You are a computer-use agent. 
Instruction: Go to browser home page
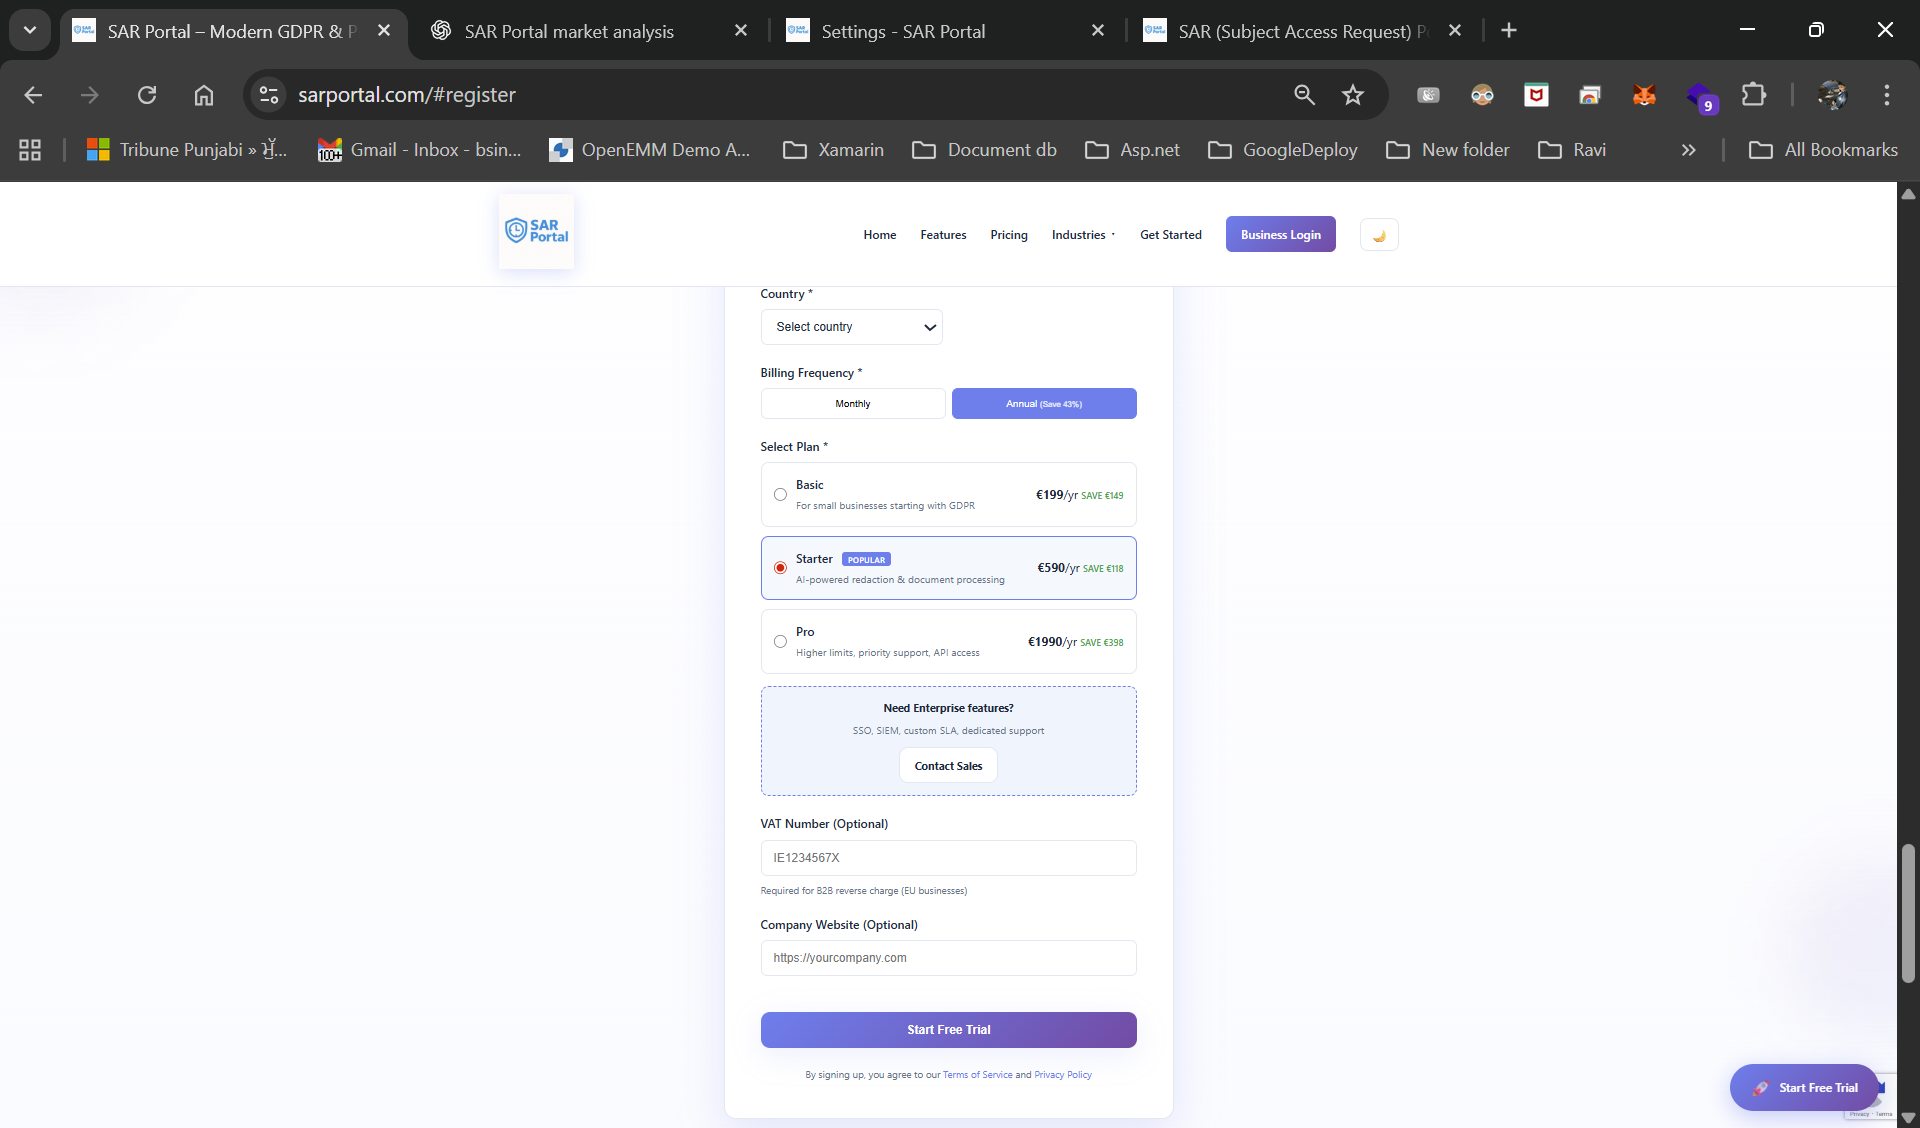coord(204,95)
